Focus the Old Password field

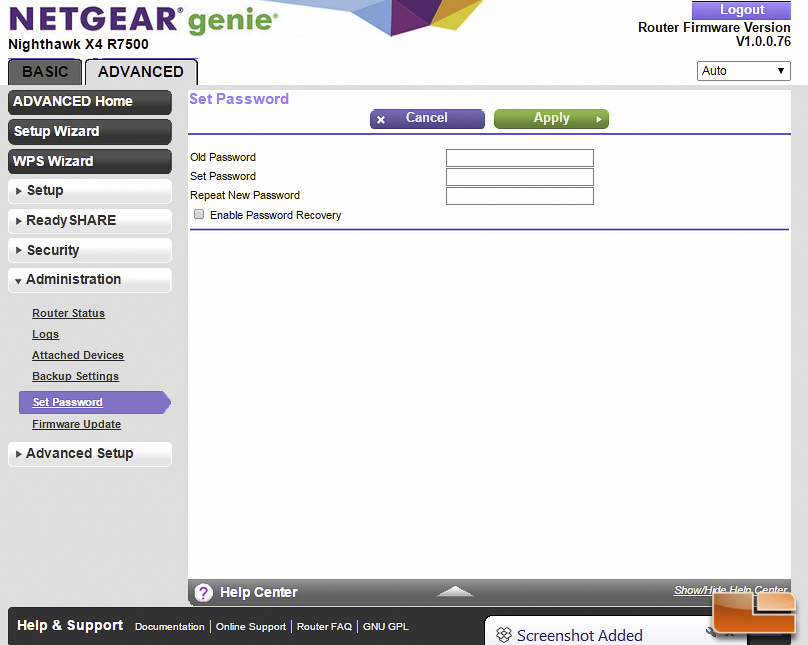pyautogui.click(x=519, y=158)
